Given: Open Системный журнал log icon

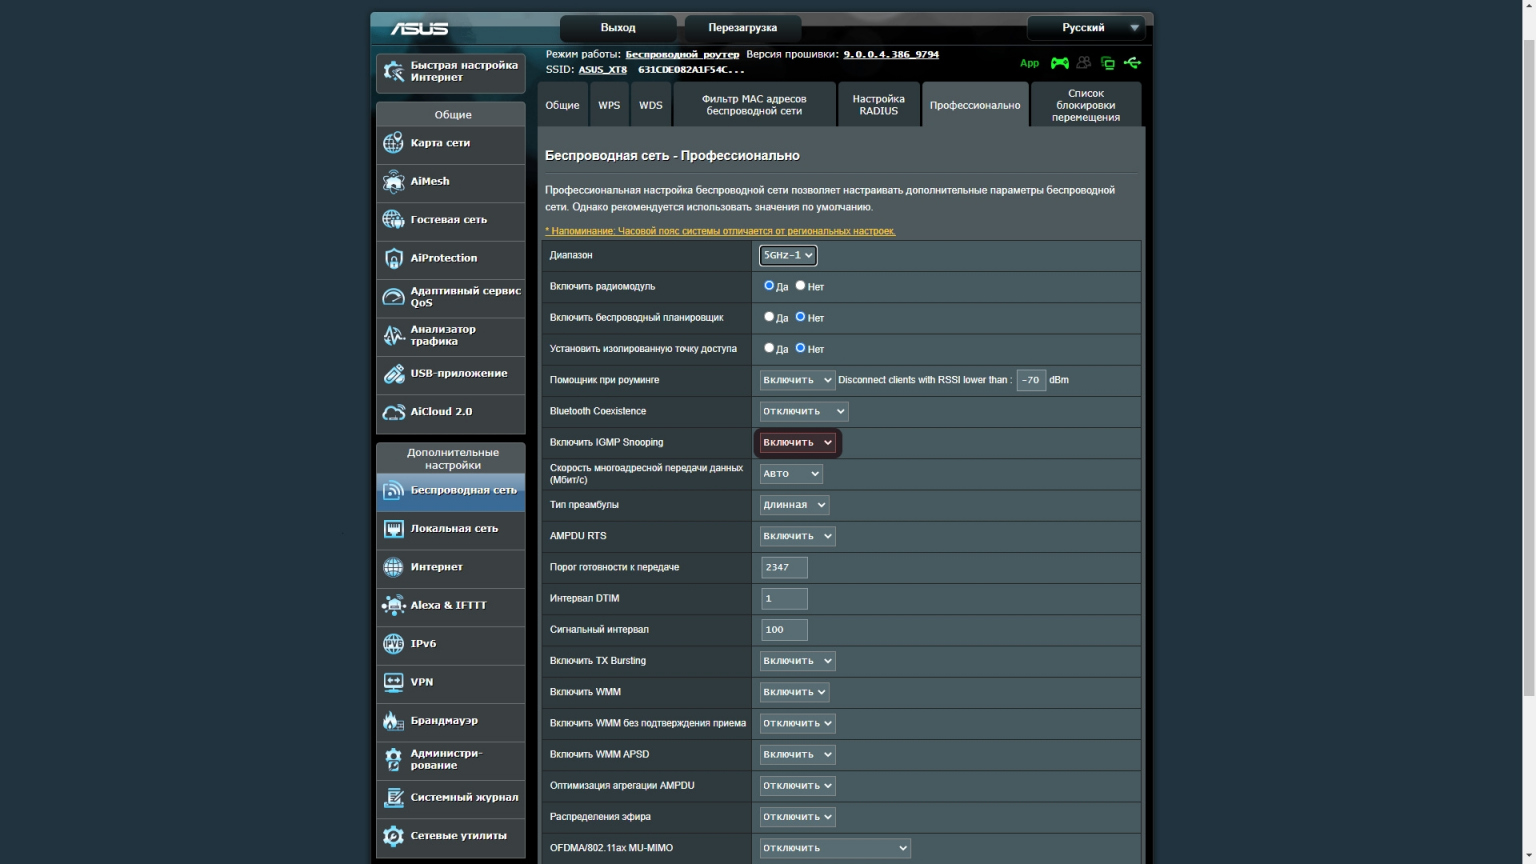Looking at the screenshot, I should 394,797.
